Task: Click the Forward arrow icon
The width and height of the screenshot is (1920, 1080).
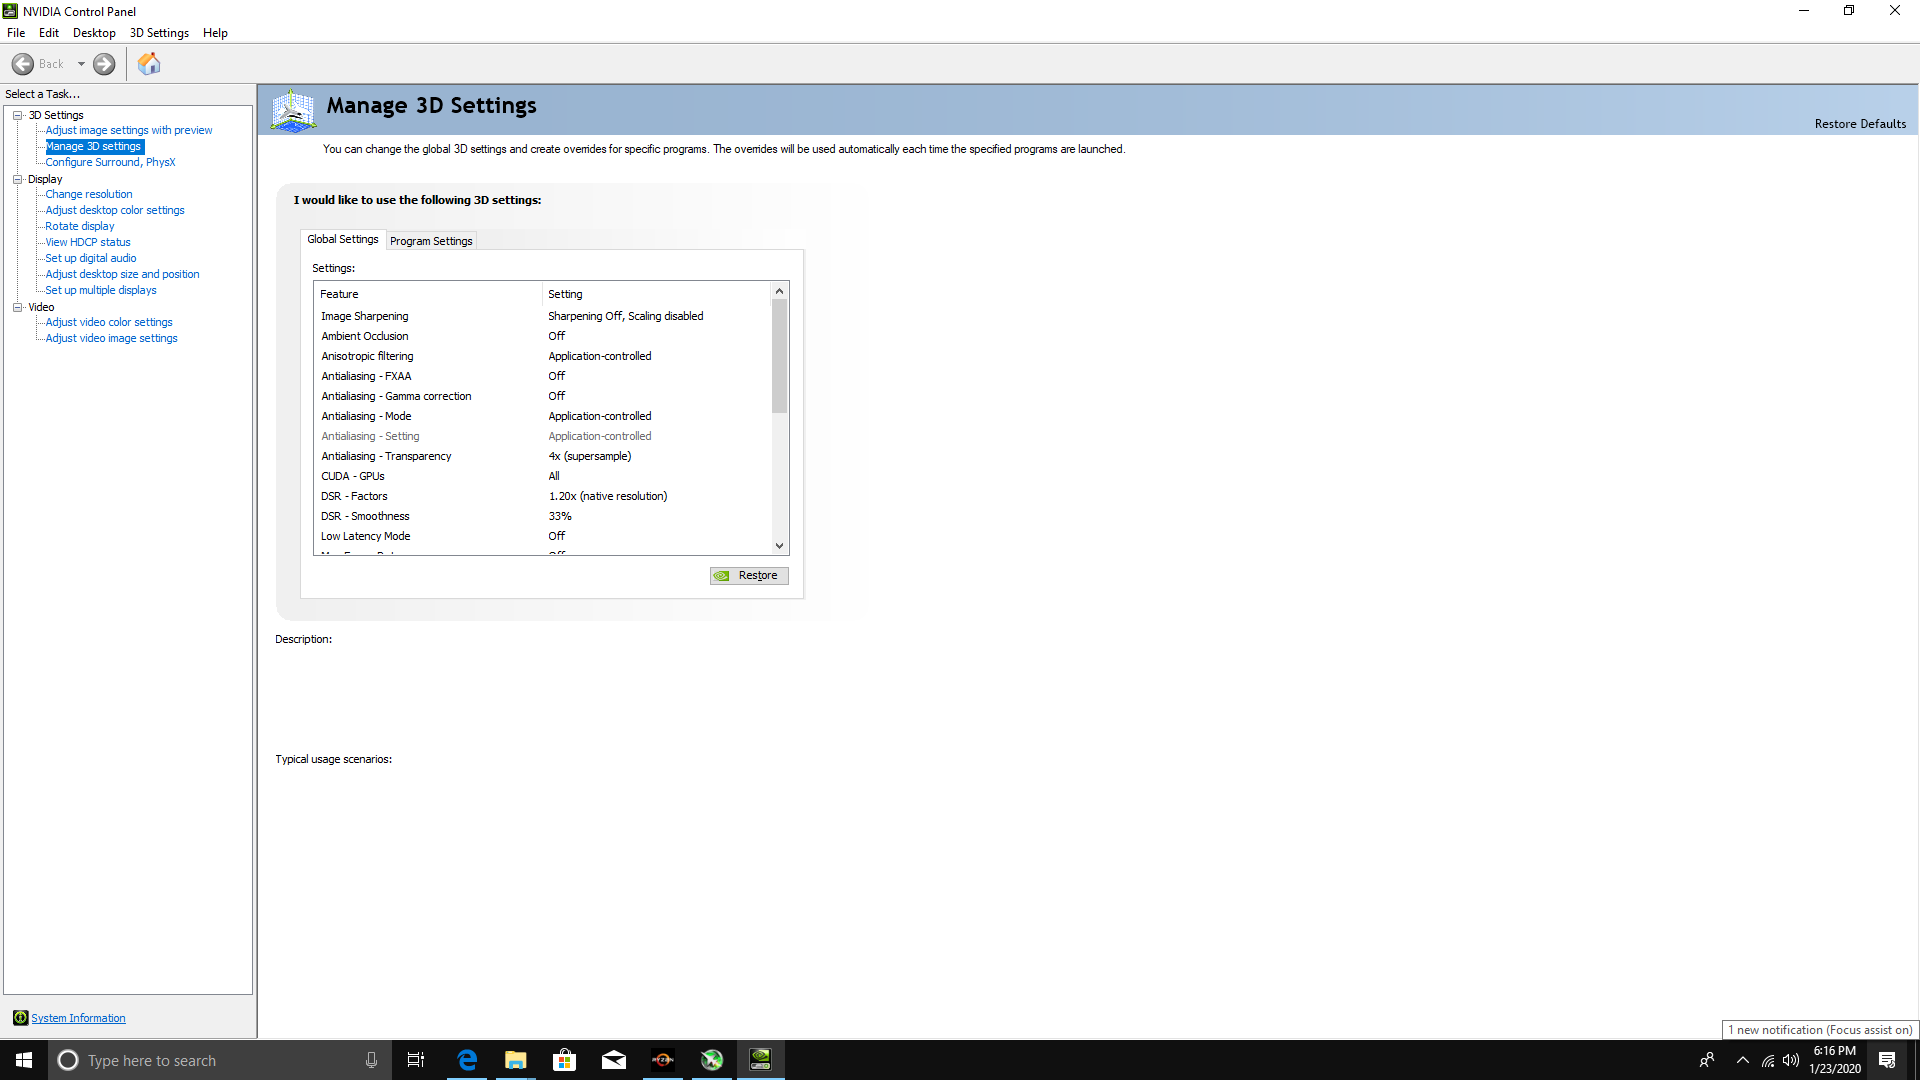Action: click(104, 64)
